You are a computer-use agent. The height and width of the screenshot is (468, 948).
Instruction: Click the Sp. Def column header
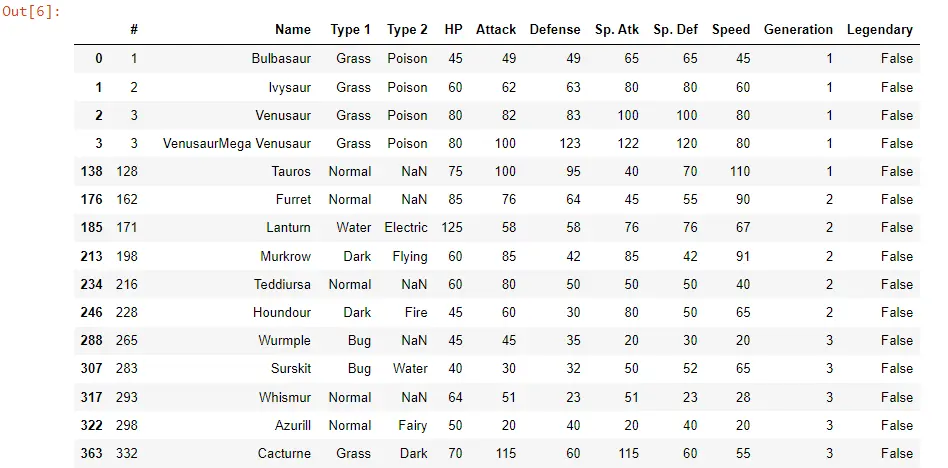coord(675,30)
